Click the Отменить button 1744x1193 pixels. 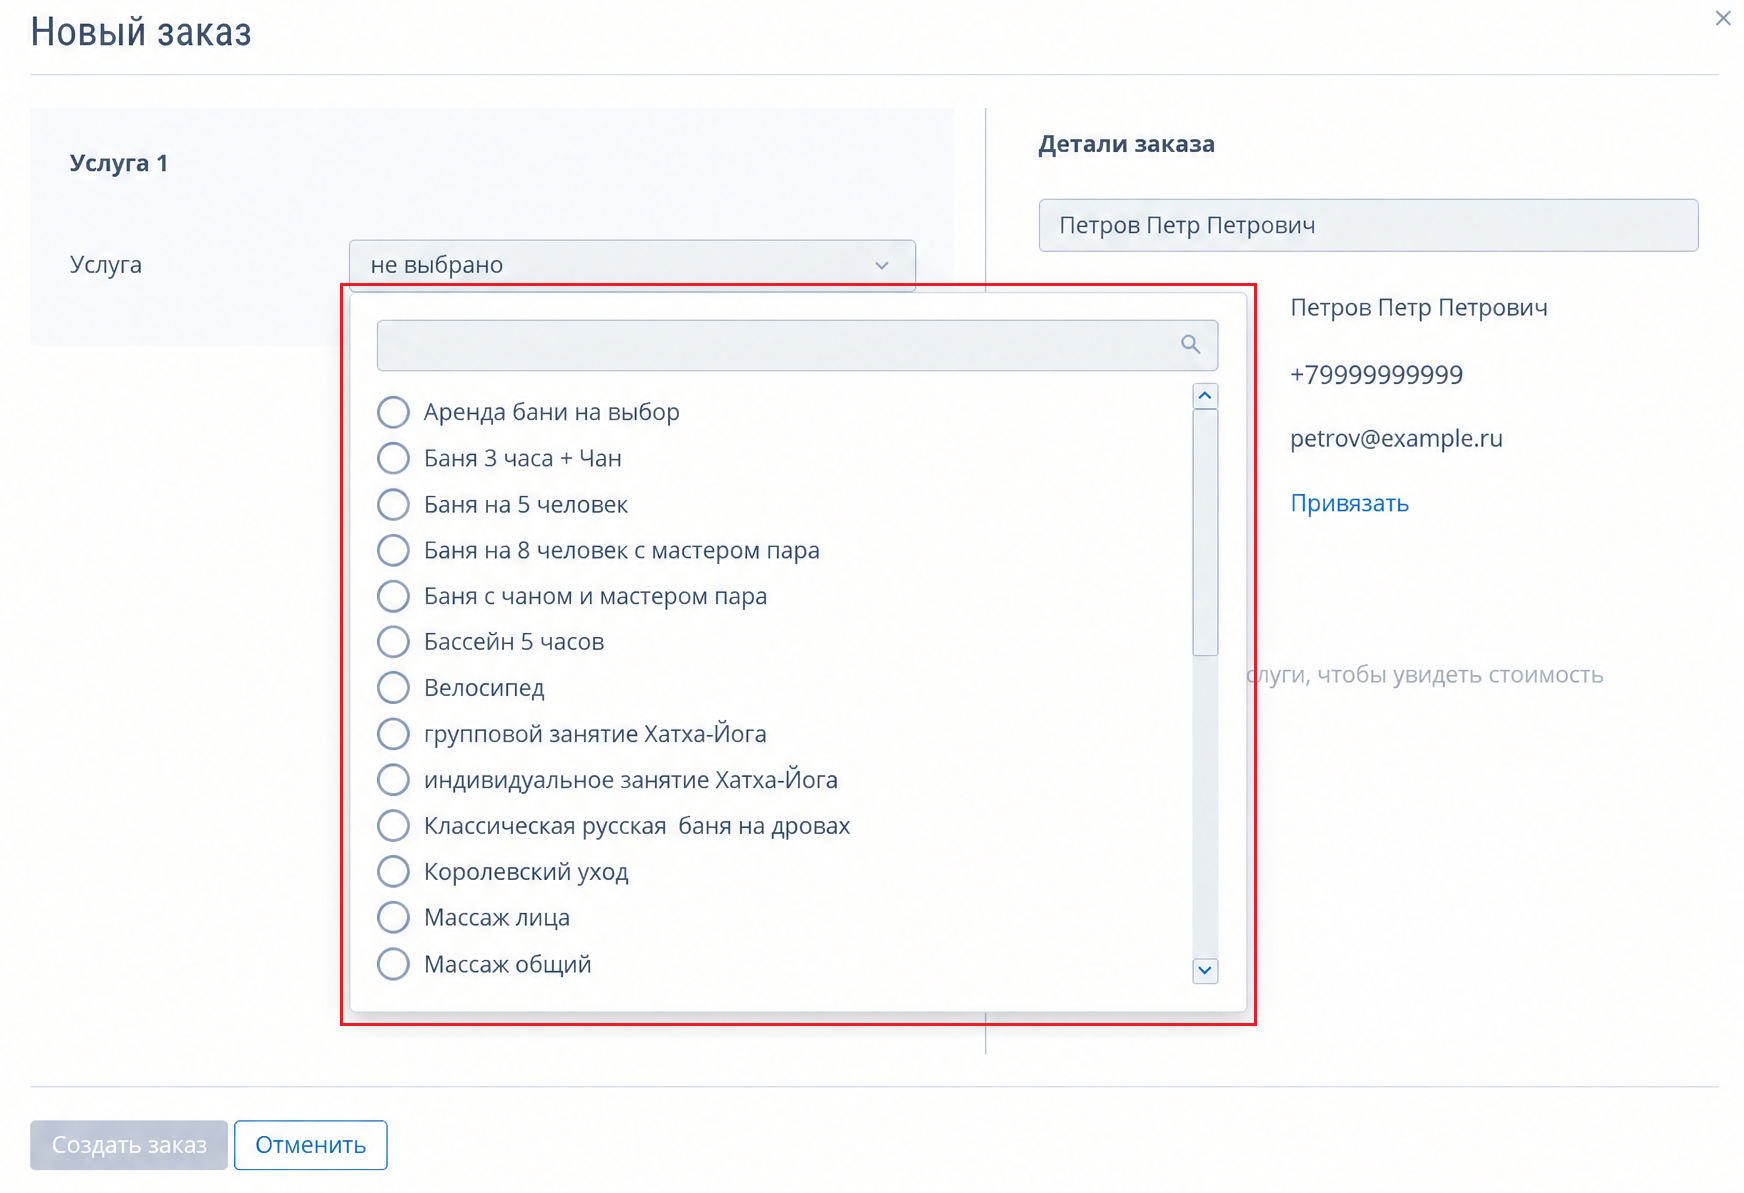pos(311,1145)
